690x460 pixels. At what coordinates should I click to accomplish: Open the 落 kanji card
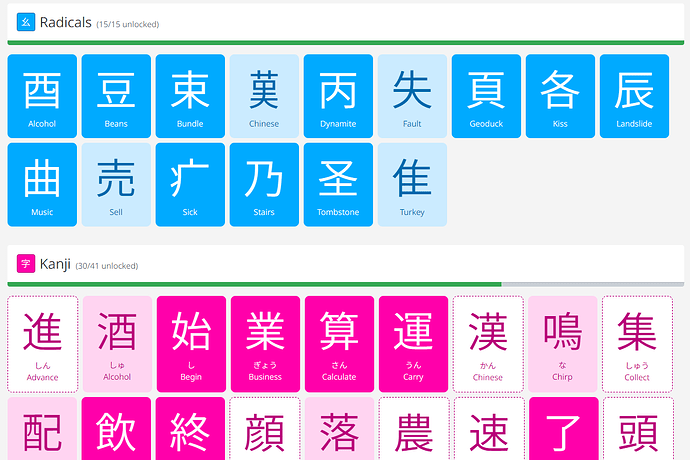(339, 428)
